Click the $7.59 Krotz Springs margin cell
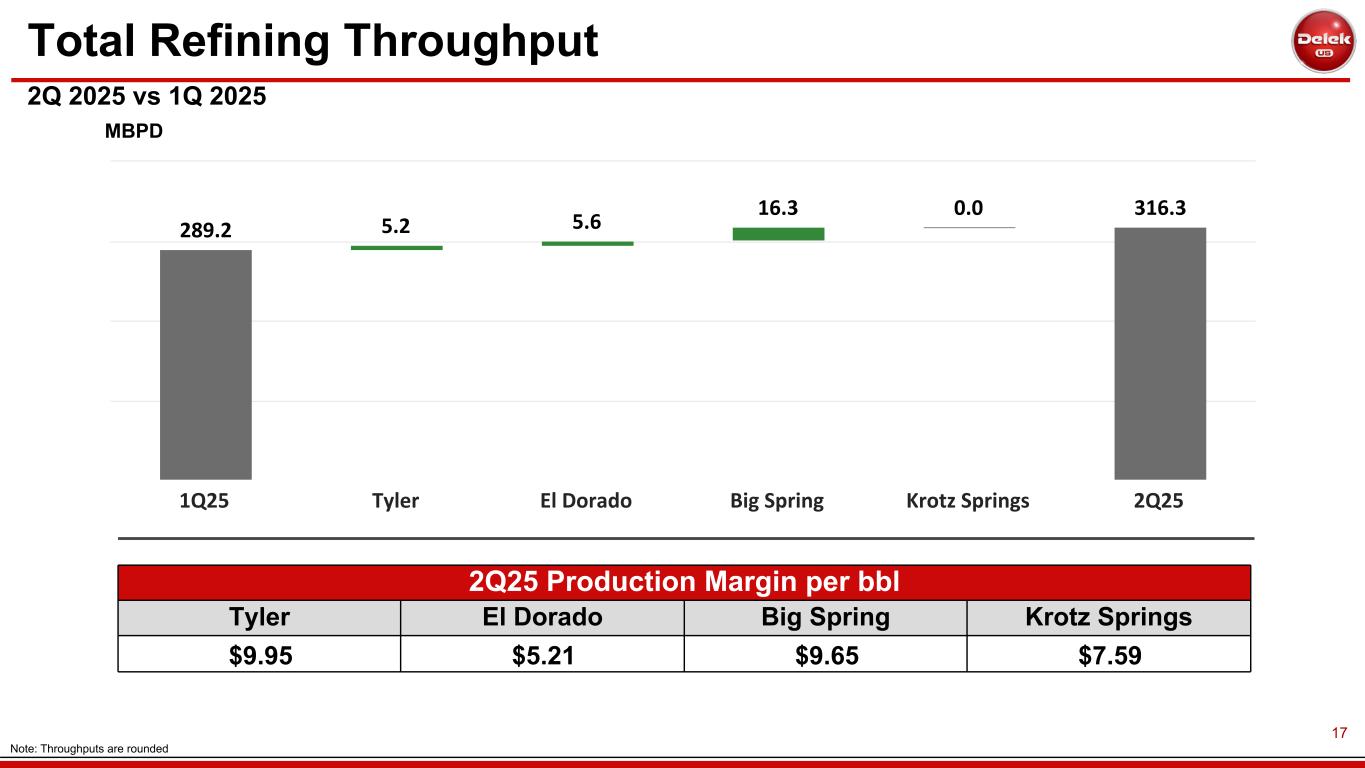The width and height of the screenshot is (1365, 768). point(1108,655)
